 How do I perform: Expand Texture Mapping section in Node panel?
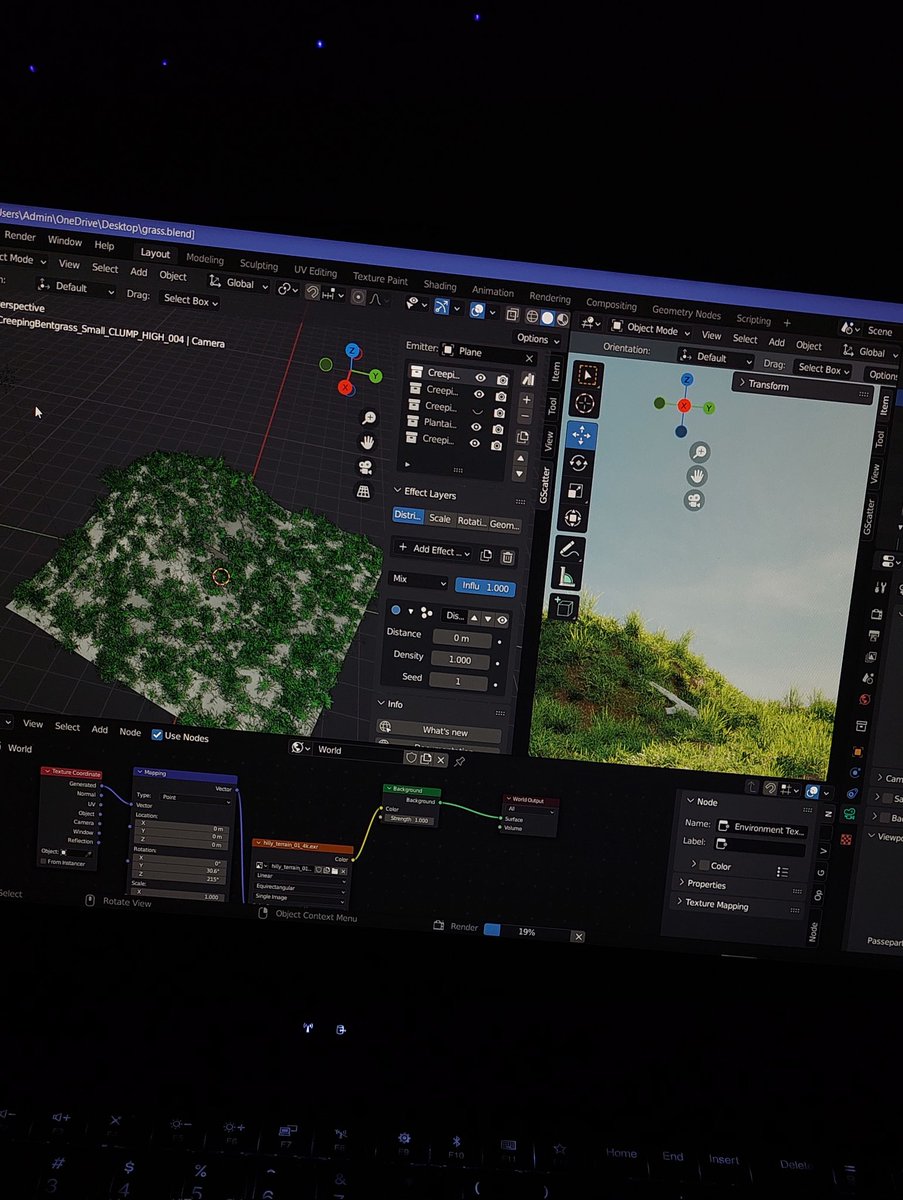(716, 904)
